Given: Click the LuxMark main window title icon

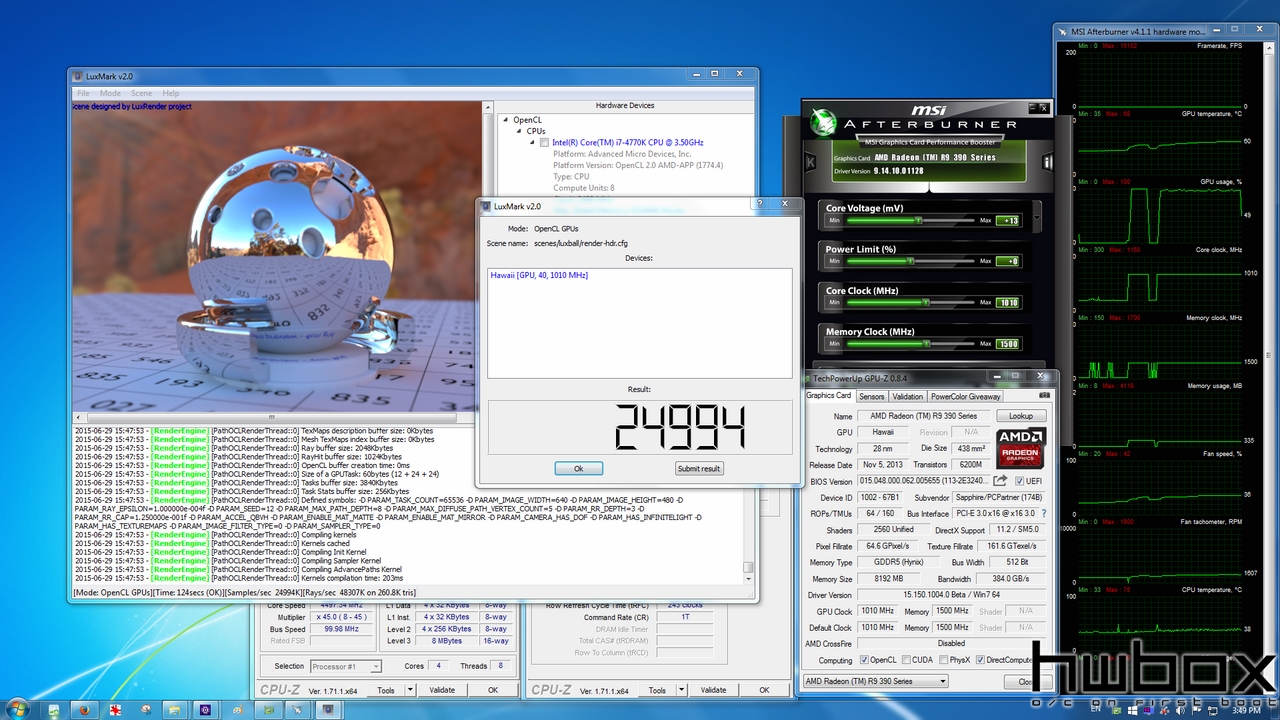Looking at the screenshot, I should [78, 76].
